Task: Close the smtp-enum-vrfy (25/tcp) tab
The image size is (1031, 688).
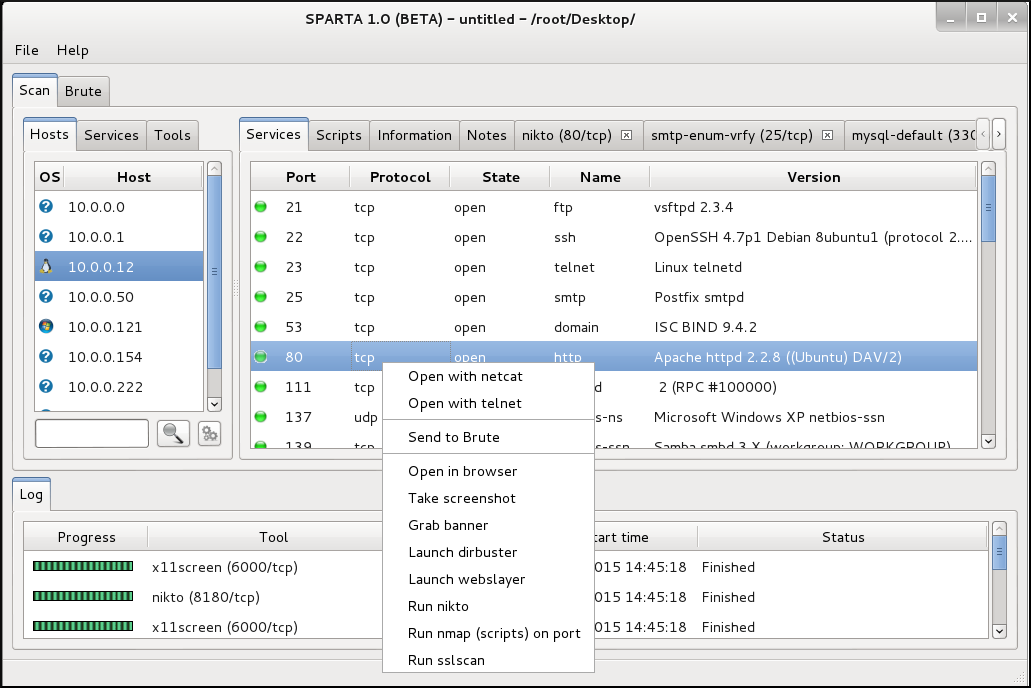Action: click(x=828, y=135)
